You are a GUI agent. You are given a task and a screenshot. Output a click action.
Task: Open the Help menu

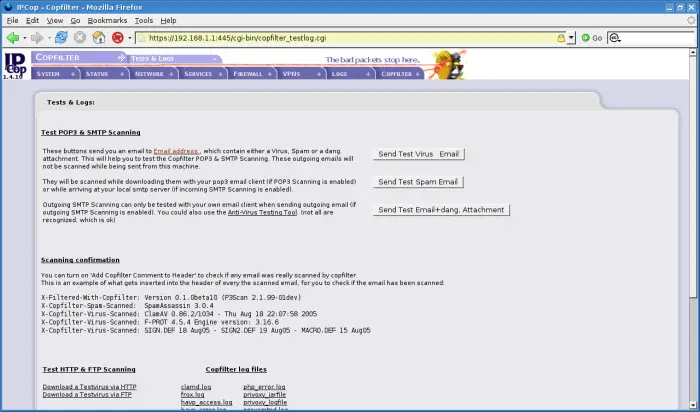(x=168, y=21)
